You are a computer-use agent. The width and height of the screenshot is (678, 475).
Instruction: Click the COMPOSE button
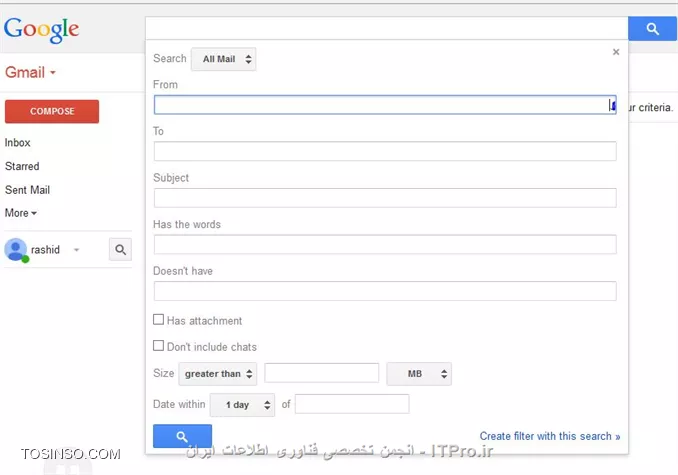52,112
